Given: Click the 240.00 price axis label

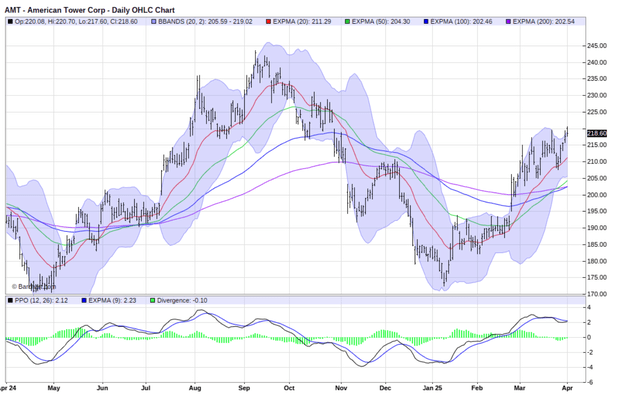Looking at the screenshot, I should coord(597,62).
